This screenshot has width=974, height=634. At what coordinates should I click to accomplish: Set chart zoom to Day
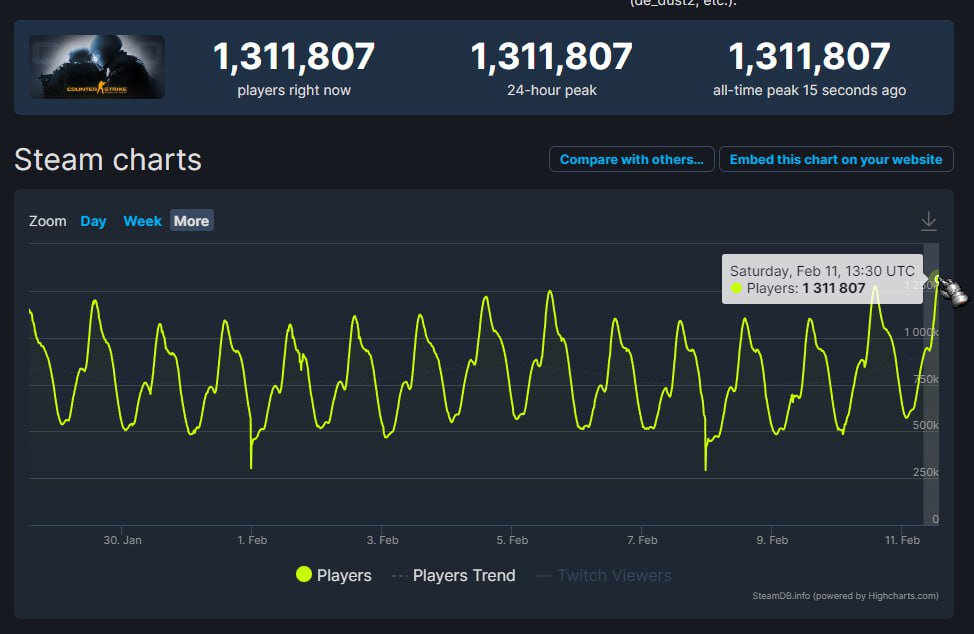(93, 221)
